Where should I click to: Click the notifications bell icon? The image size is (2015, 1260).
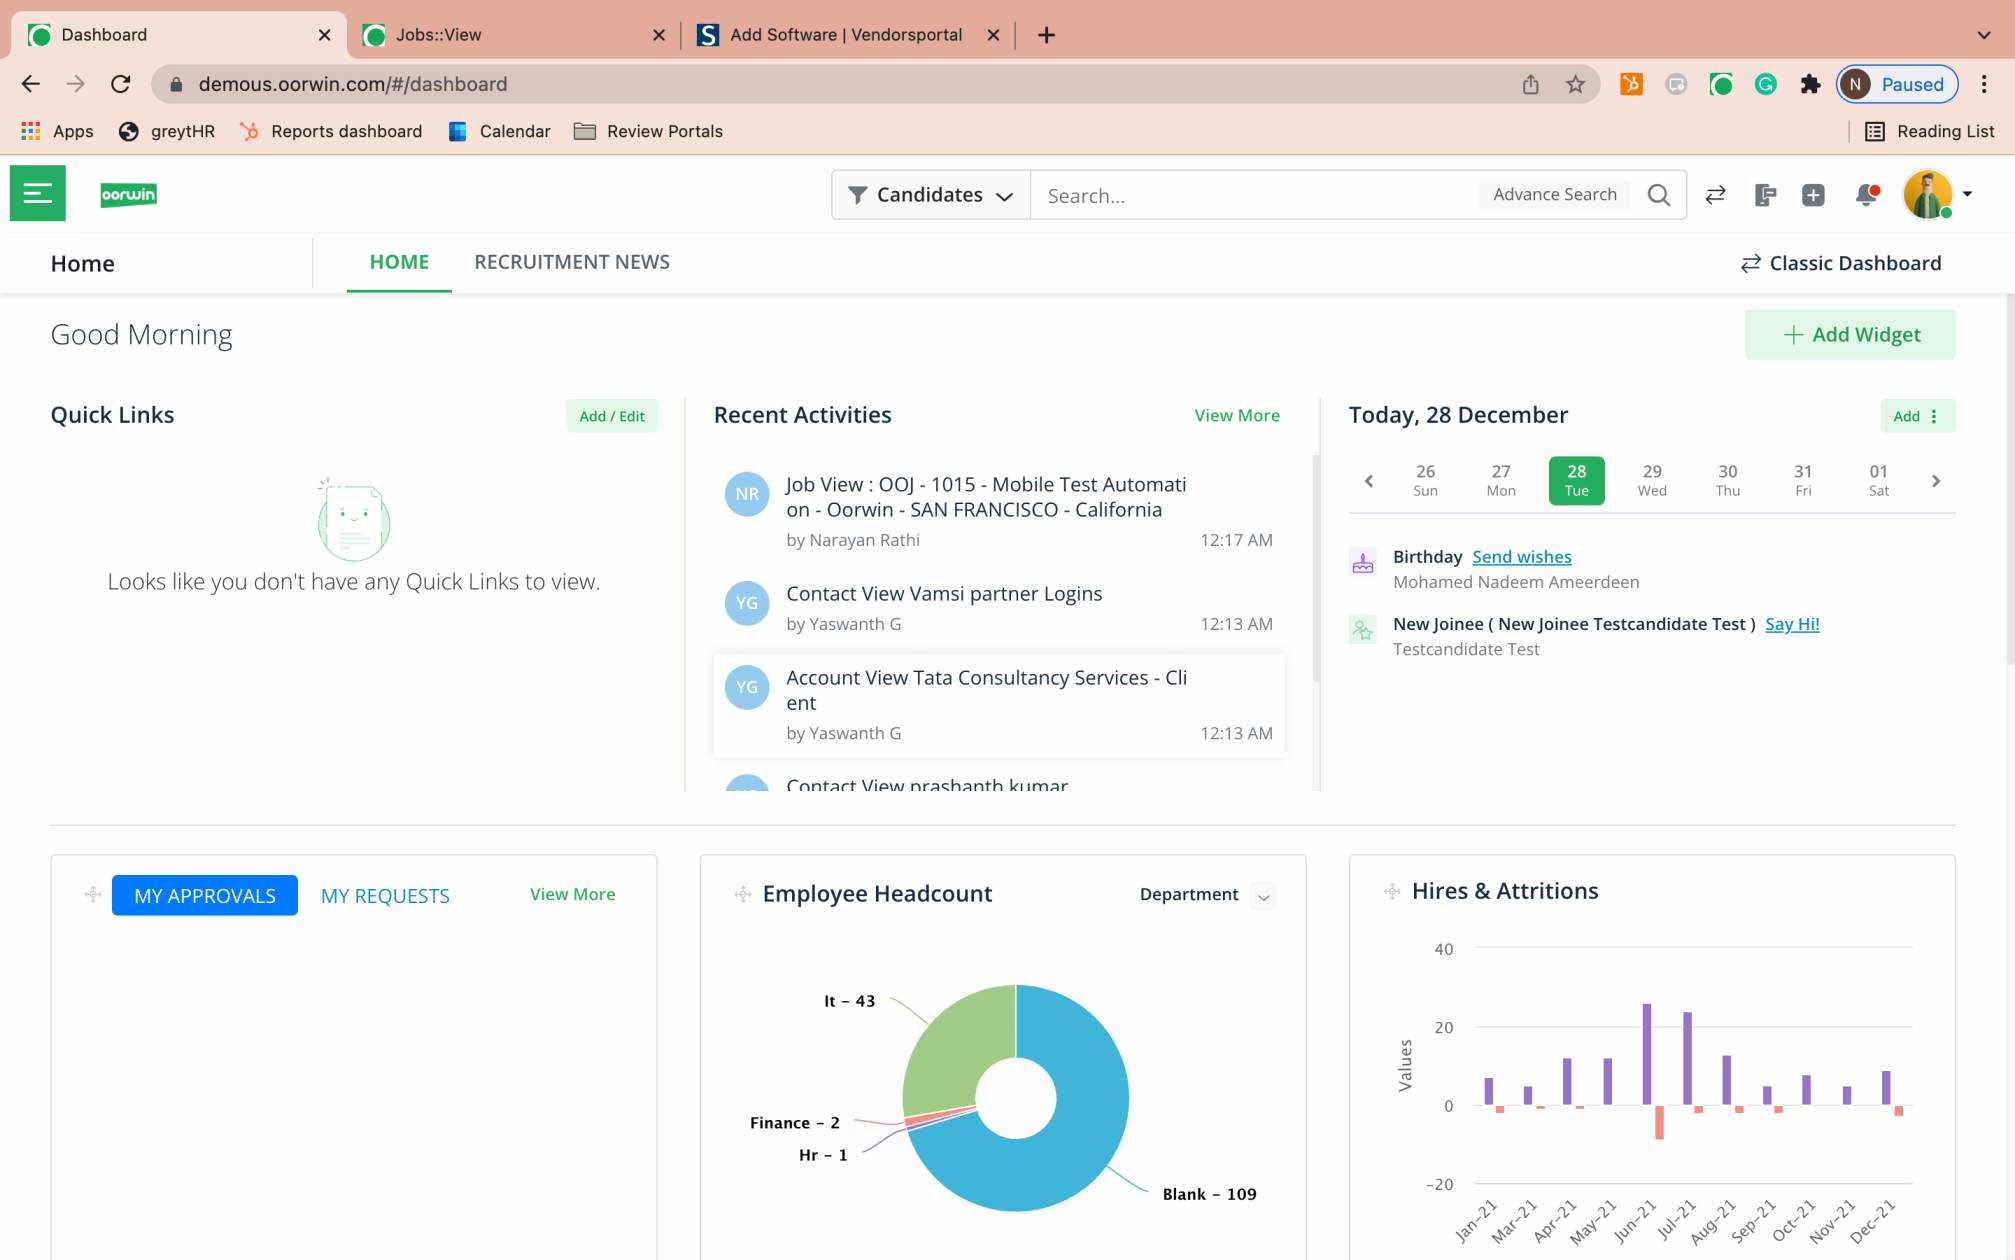tap(1866, 195)
